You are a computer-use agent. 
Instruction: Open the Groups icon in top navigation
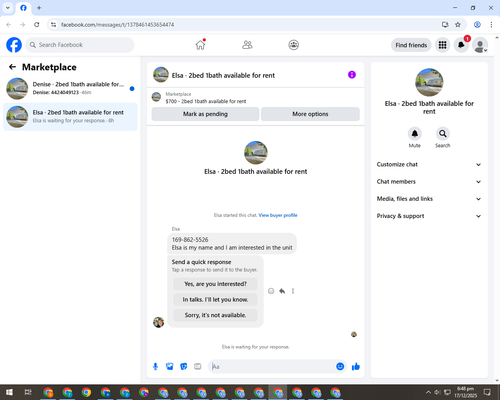click(294, 45)
